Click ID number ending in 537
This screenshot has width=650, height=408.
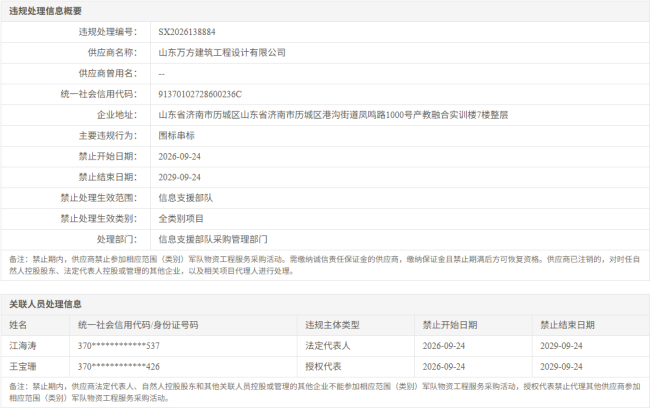[x=119, y=346]
